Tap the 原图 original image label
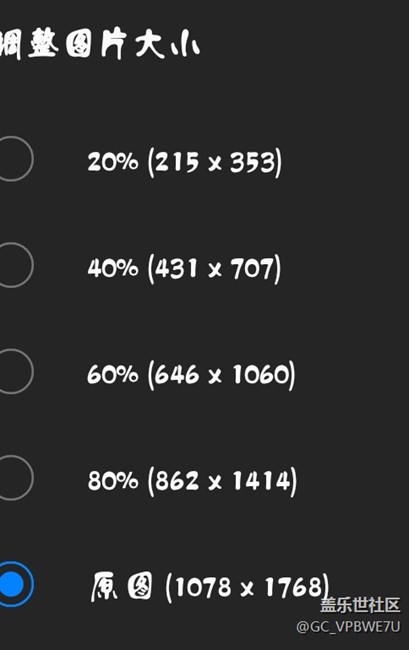 click(x=121, y=587)
